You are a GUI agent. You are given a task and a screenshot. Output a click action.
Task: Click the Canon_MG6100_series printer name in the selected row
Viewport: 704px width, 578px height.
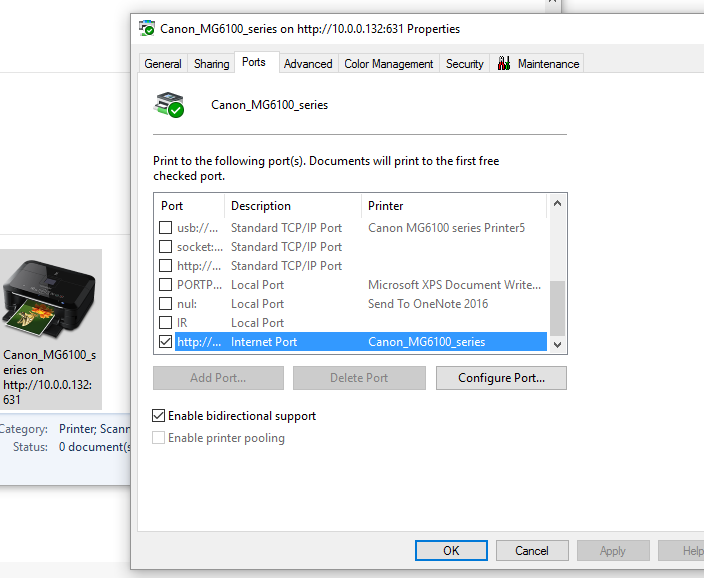[427, 342]
